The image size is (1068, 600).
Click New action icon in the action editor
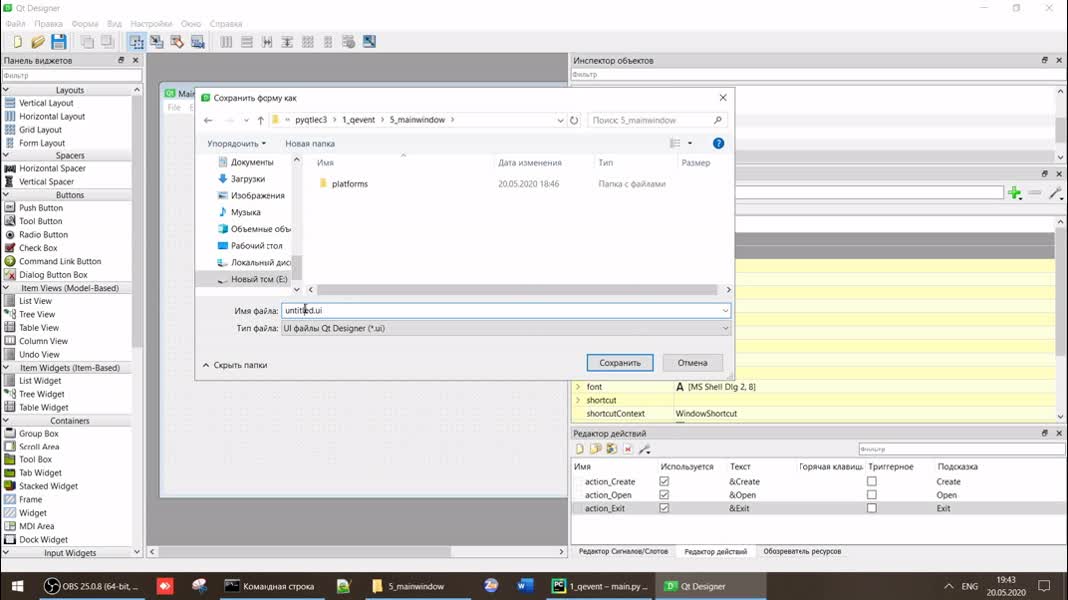[580, 449]
